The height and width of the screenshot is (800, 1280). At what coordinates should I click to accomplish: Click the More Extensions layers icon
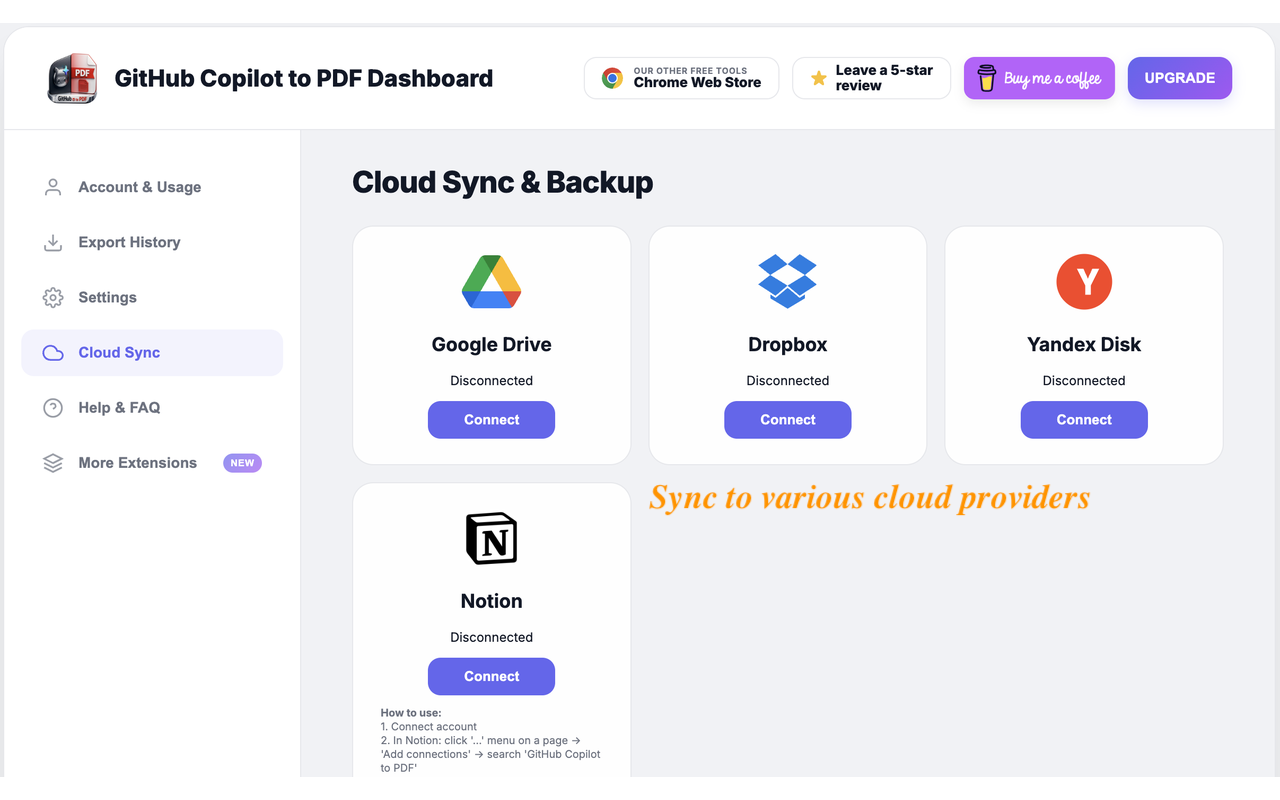tap(53, 463)
